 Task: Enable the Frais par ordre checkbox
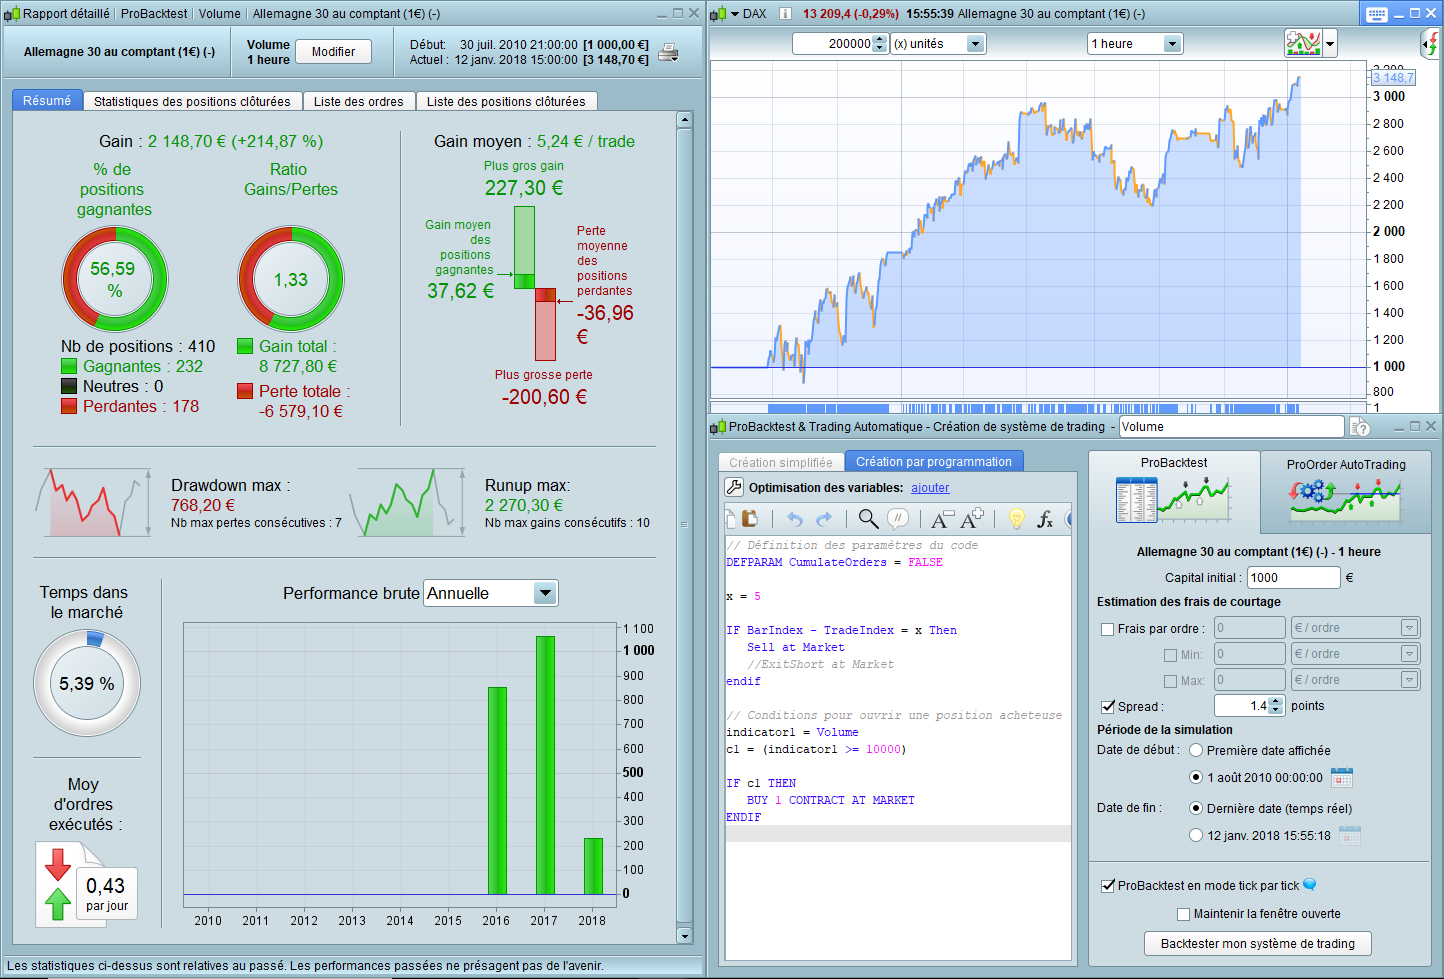tap(1107, 629)
